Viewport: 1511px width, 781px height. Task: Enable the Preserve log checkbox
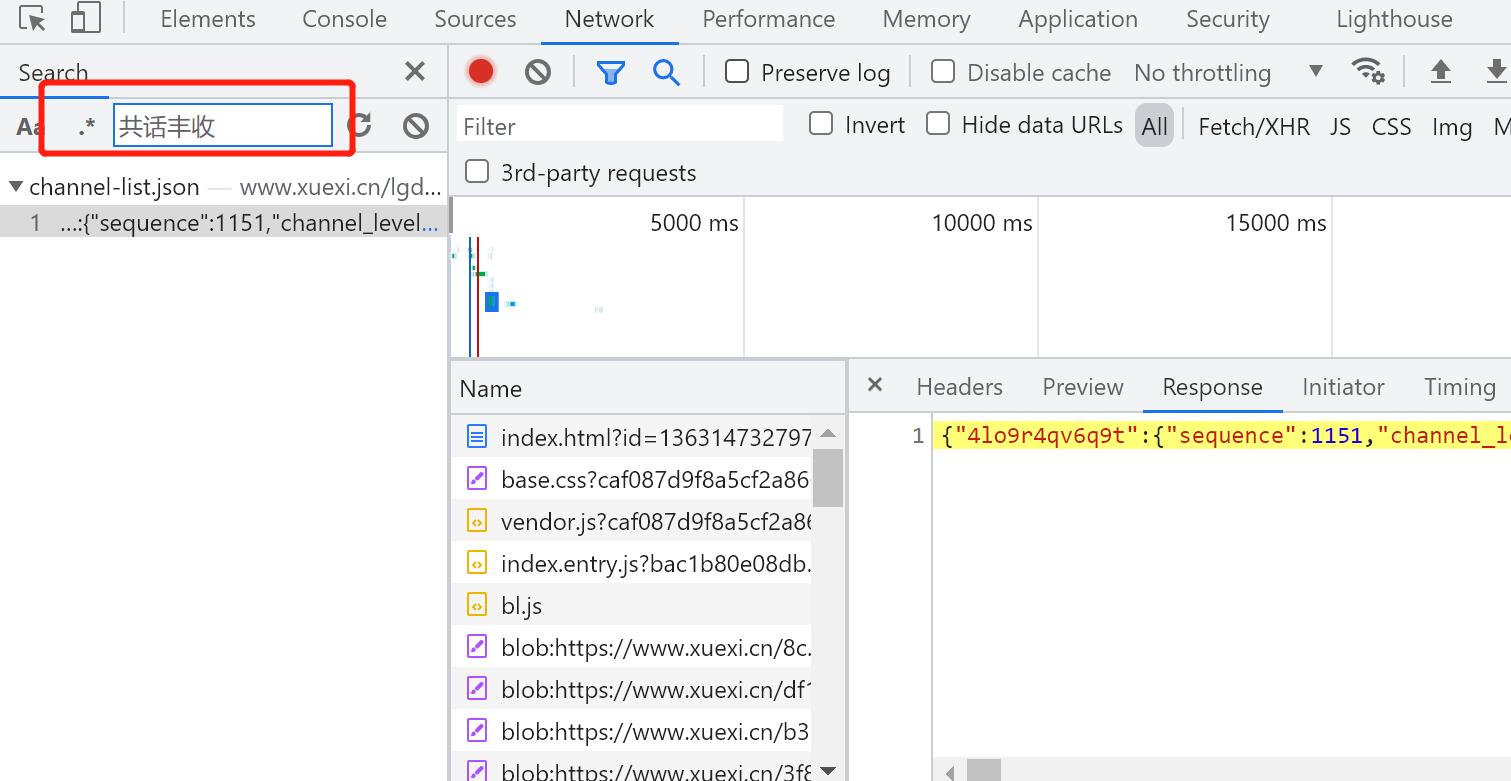coord(737,71)
